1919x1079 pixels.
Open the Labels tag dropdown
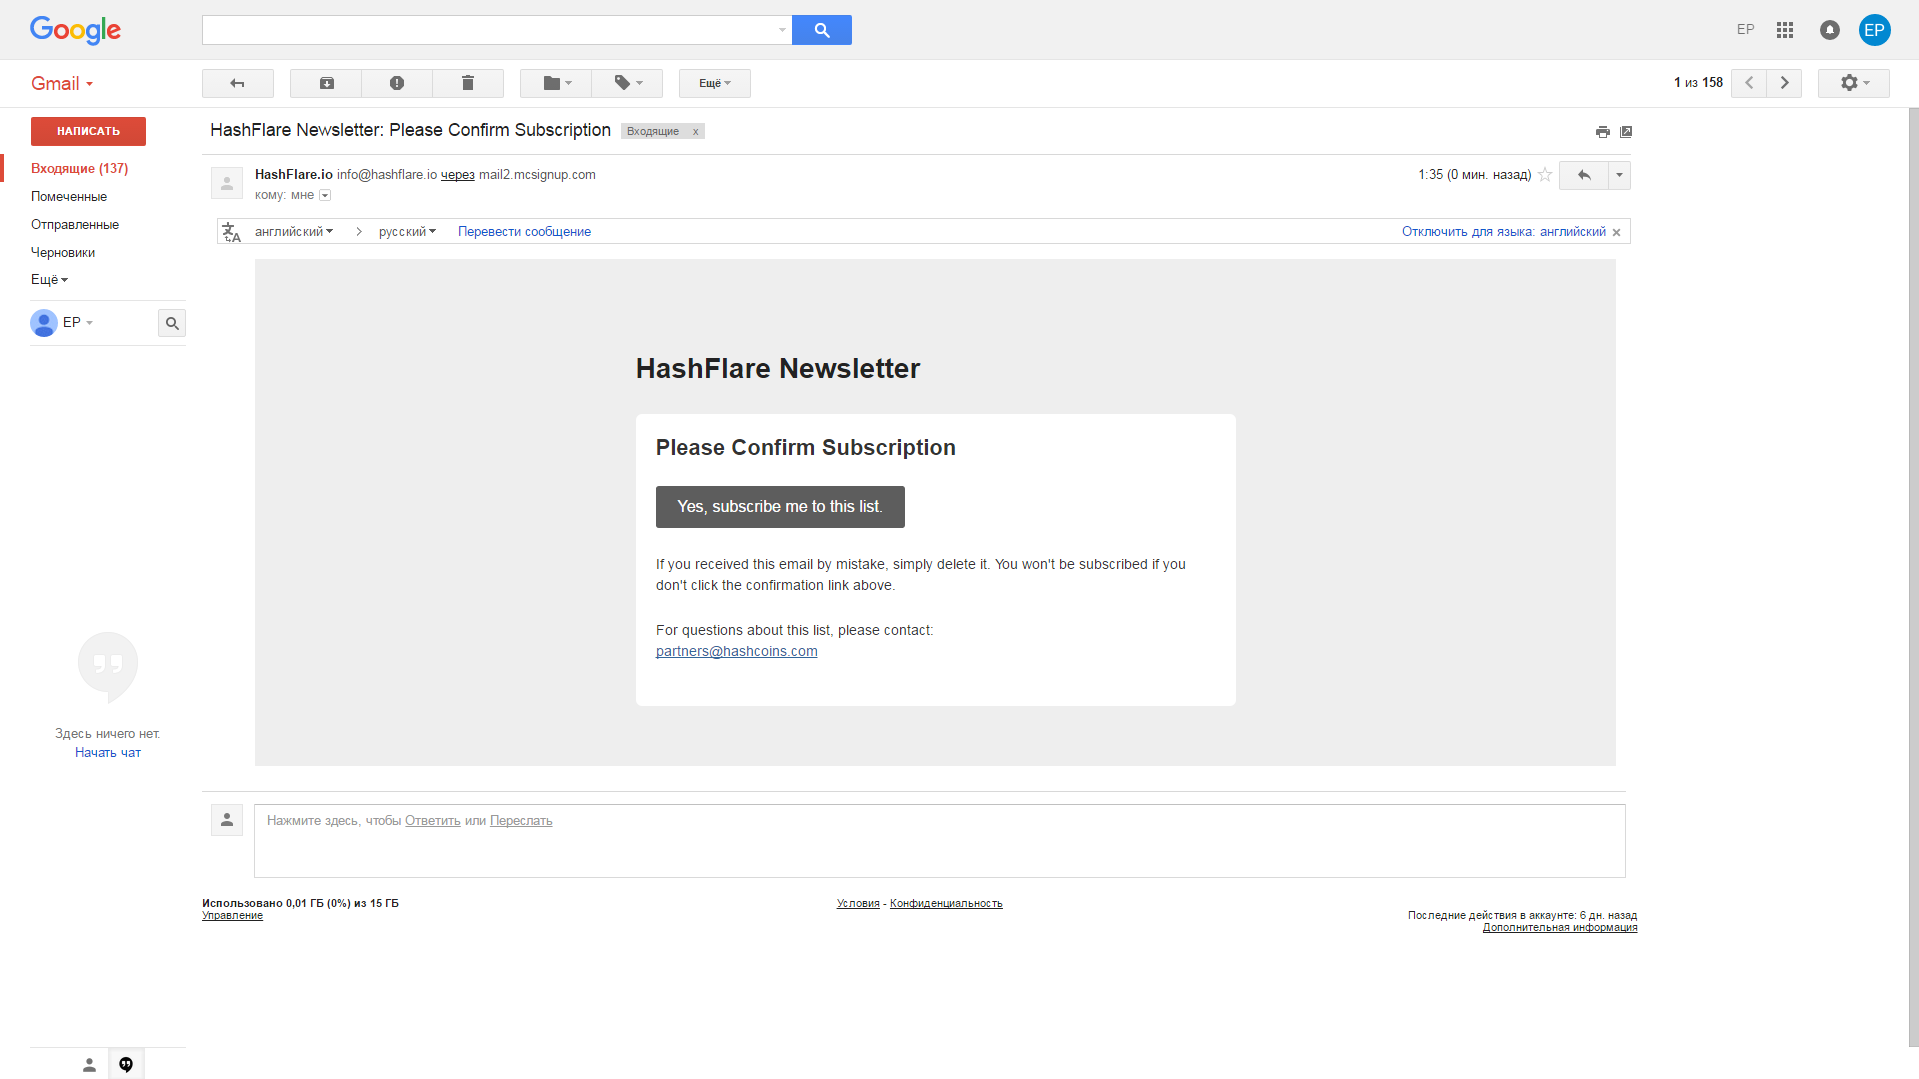coord(627,83)
